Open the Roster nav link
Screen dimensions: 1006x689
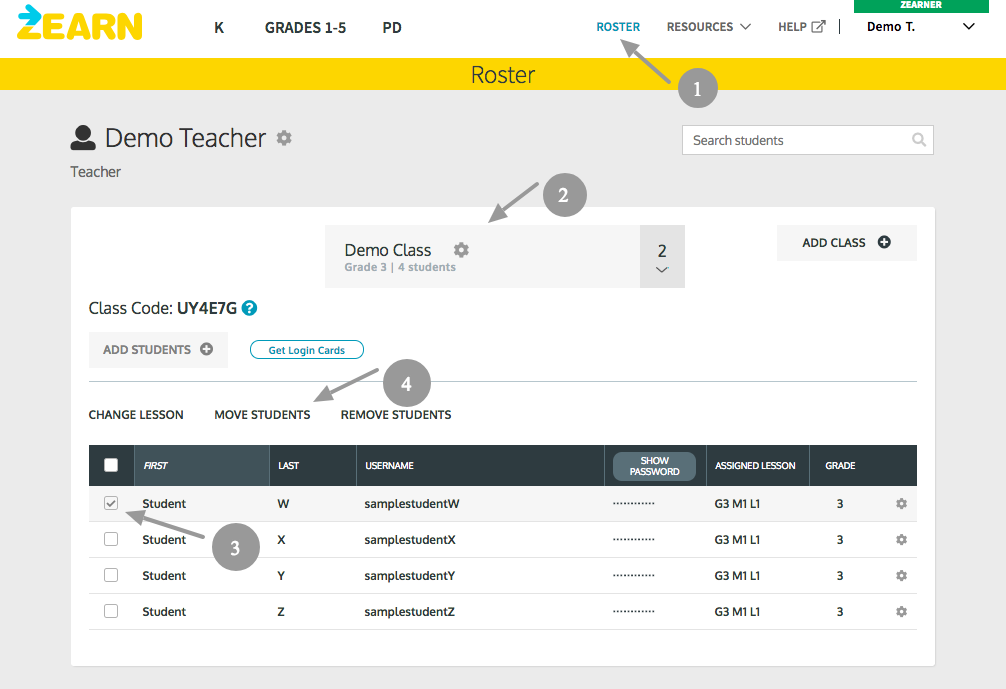[618, 27]
